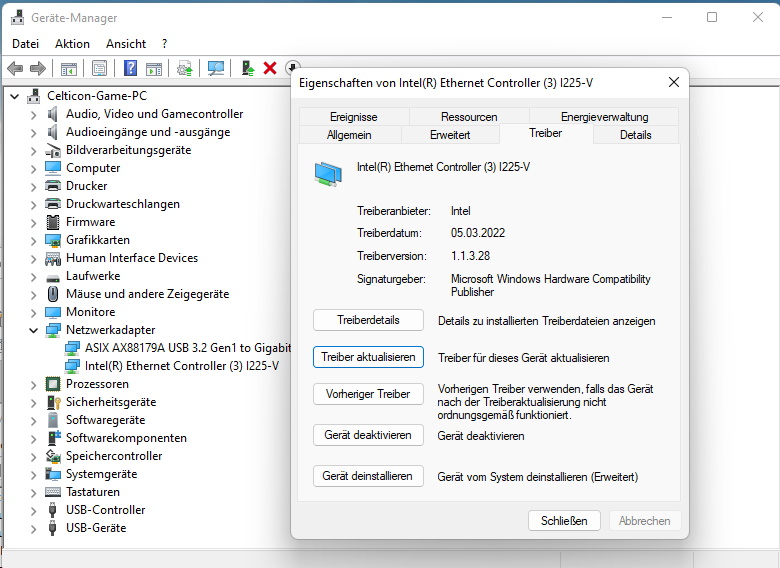
Task: Click the blue Help question mark icon
Action: pos(130,68)
